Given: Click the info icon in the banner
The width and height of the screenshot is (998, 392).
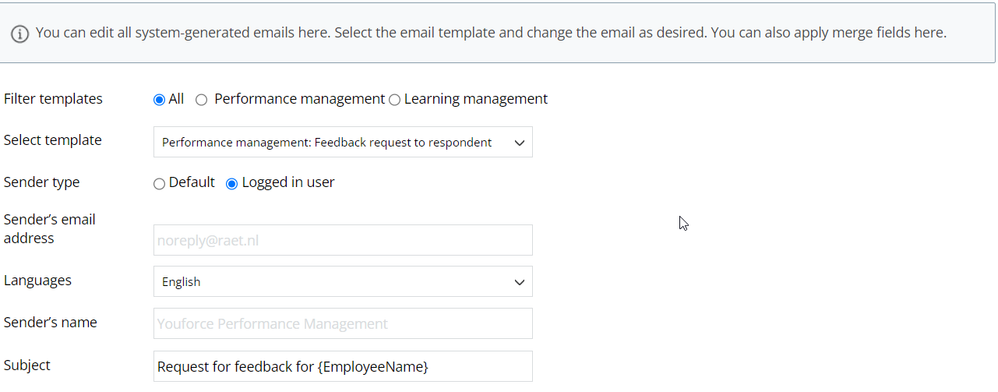Looking at the screenshot, I should tap(20, 34).
